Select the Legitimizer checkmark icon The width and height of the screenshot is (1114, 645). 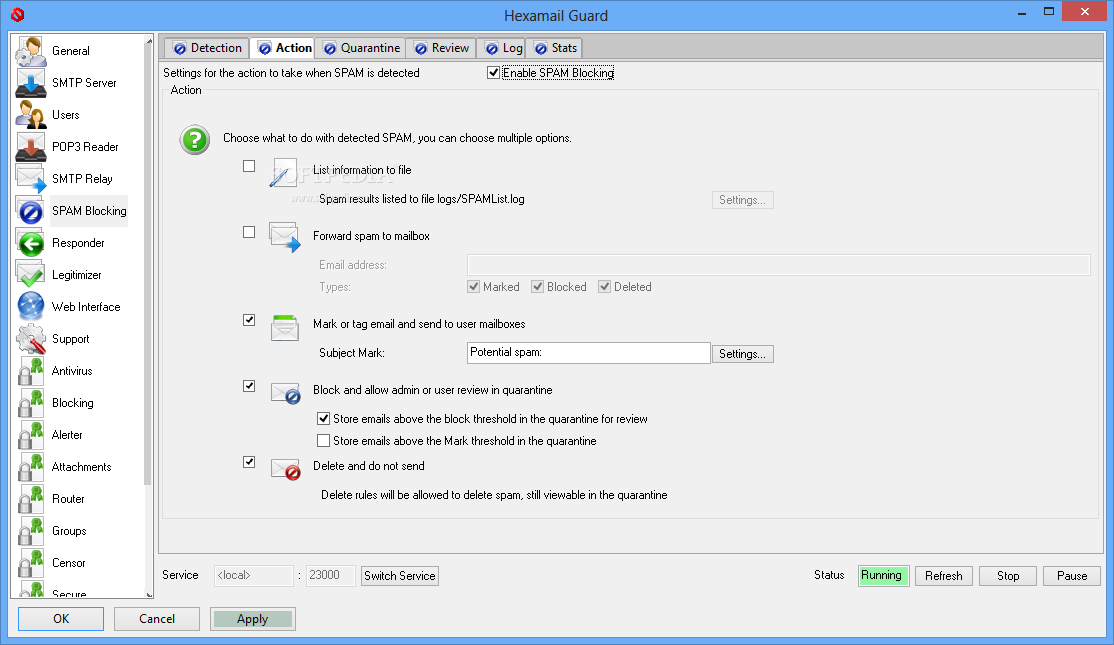31,275
